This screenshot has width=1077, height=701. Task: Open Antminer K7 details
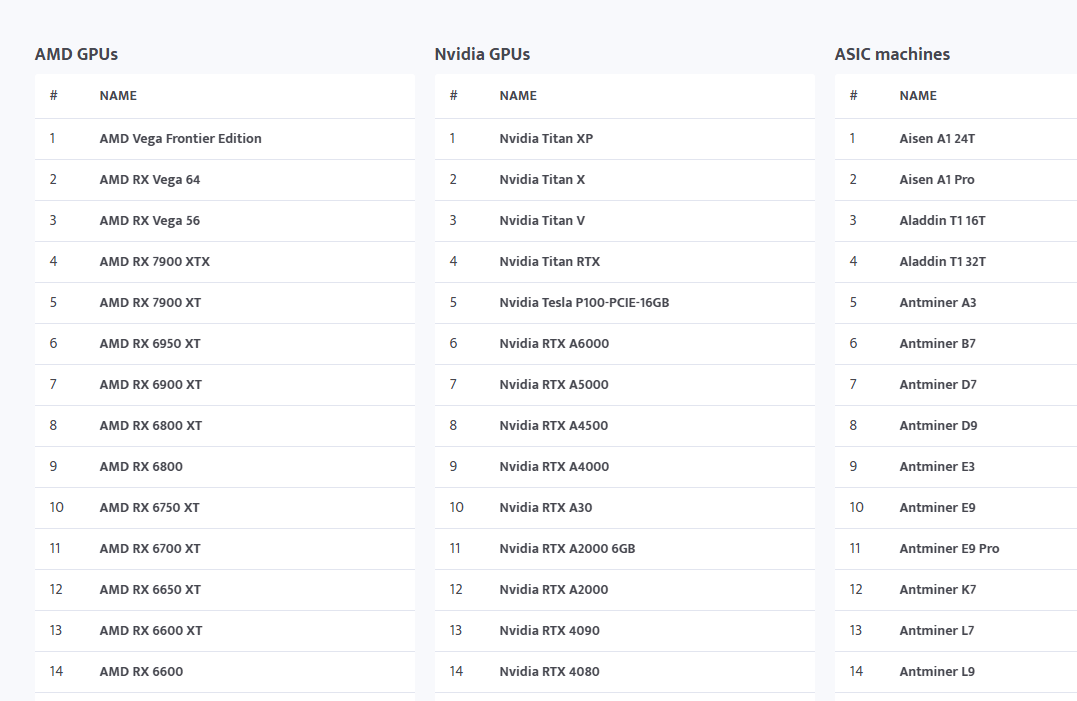(x=937, y=590)
